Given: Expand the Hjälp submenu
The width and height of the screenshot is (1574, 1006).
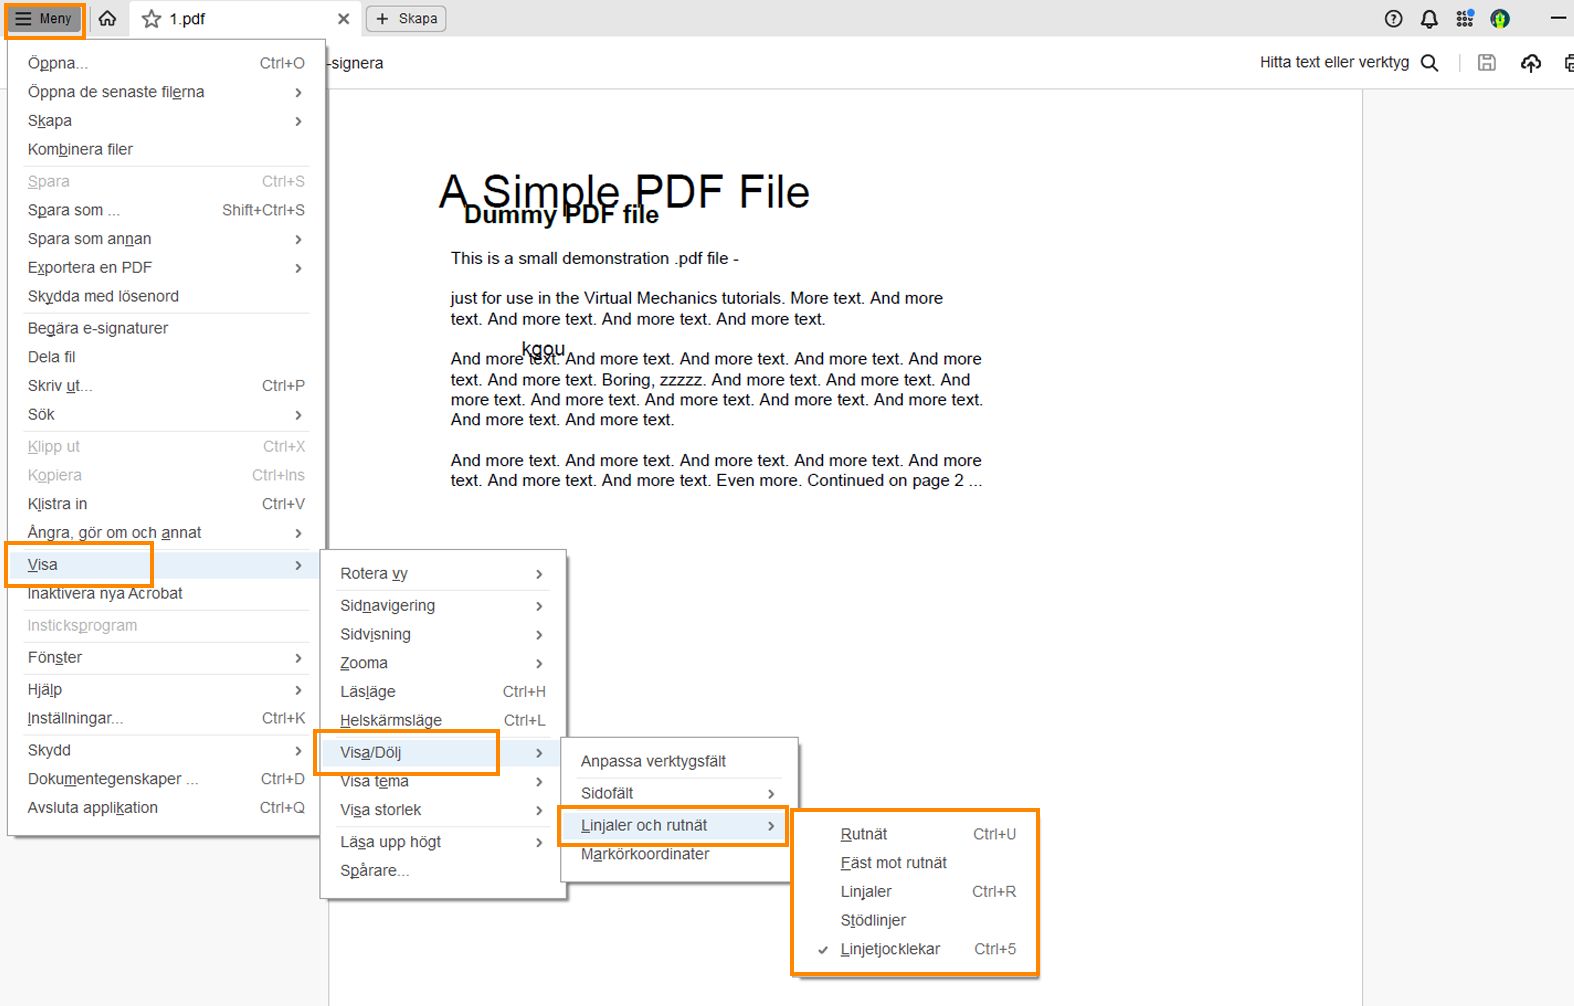Looking at the screenshot, I should [166, 690].
